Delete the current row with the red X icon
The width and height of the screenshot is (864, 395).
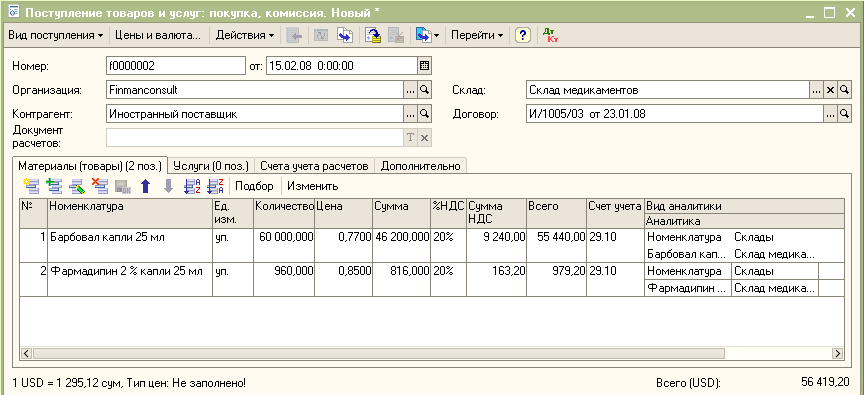click(x=100, y=186)
